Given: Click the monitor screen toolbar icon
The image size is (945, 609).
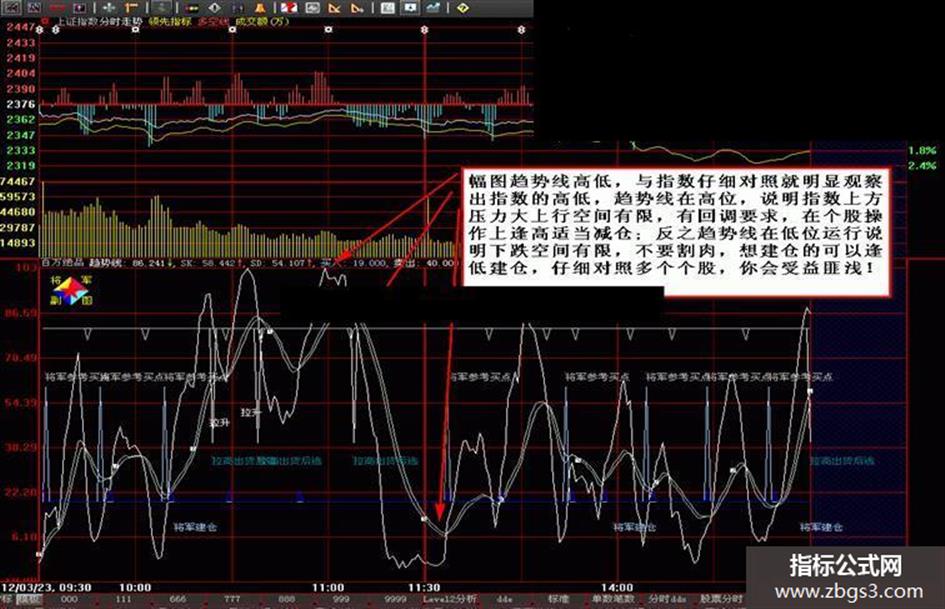Looking at the screenshot, I should pos(410,8).
